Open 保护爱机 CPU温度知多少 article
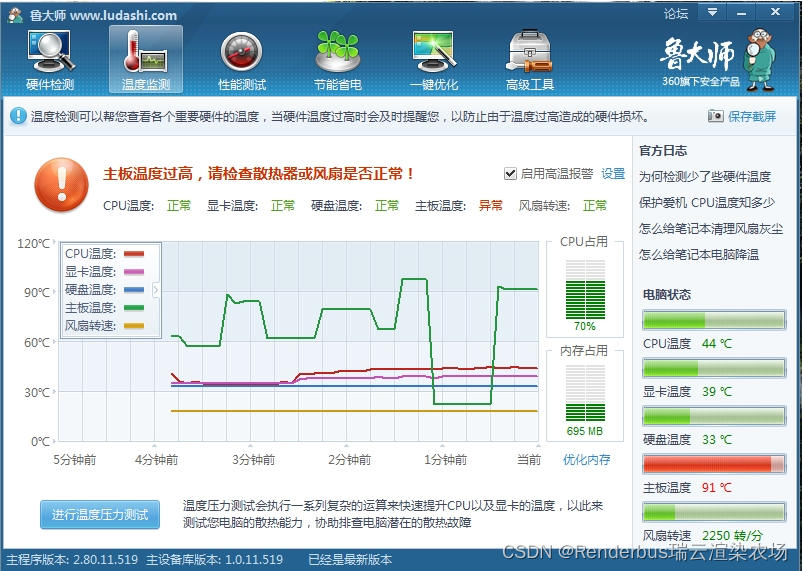 [x=707, y=203]
